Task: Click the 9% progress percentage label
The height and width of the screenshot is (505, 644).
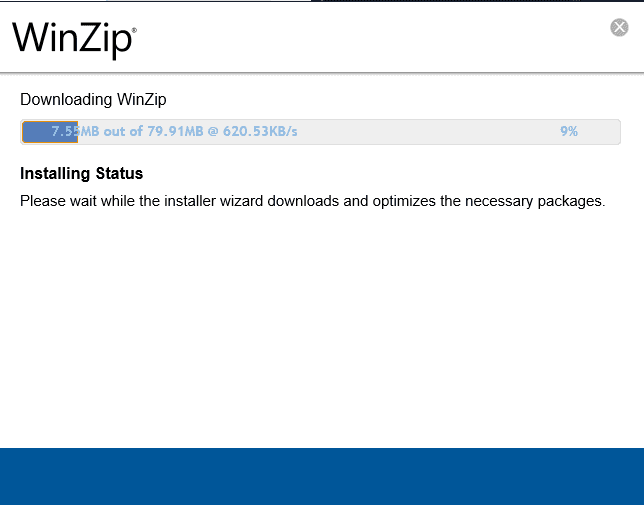Action: click(x=569, y=131)
